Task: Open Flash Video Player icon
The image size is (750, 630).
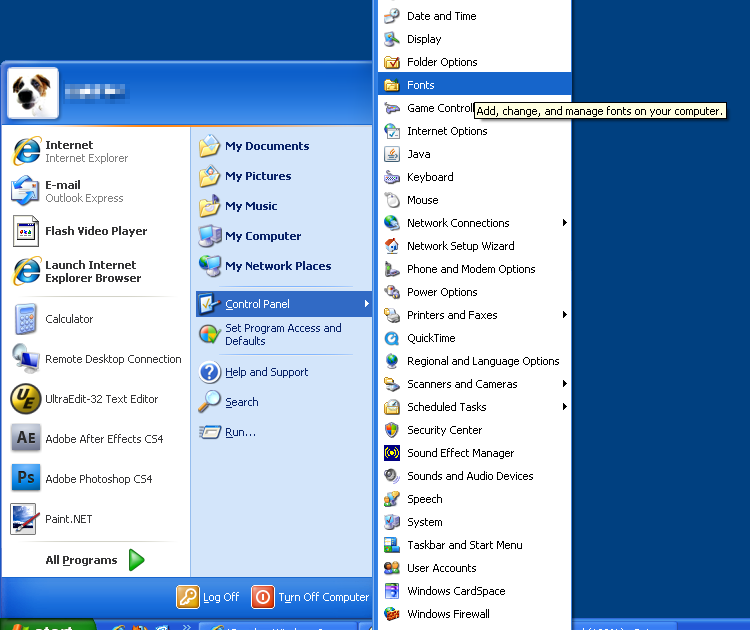Action: point(26,231)
